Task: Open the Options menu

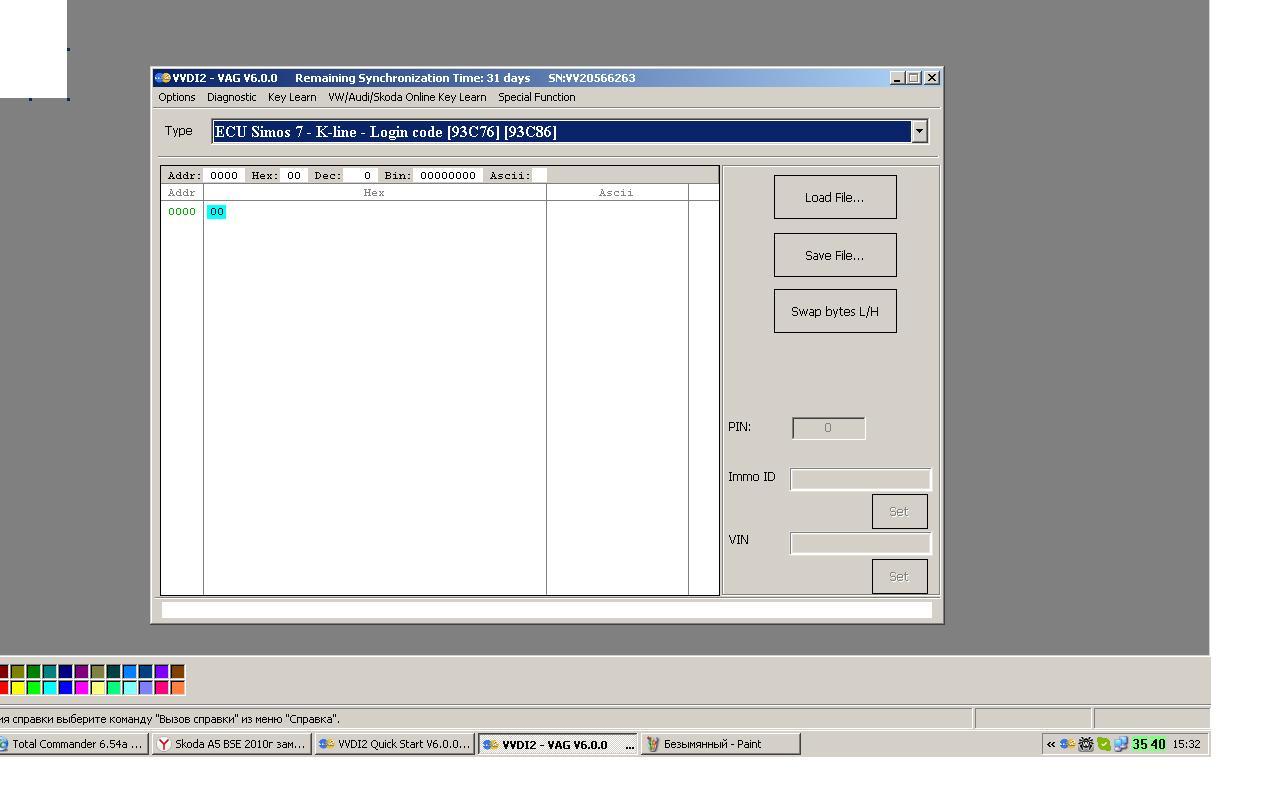Action: pos(177,97)
